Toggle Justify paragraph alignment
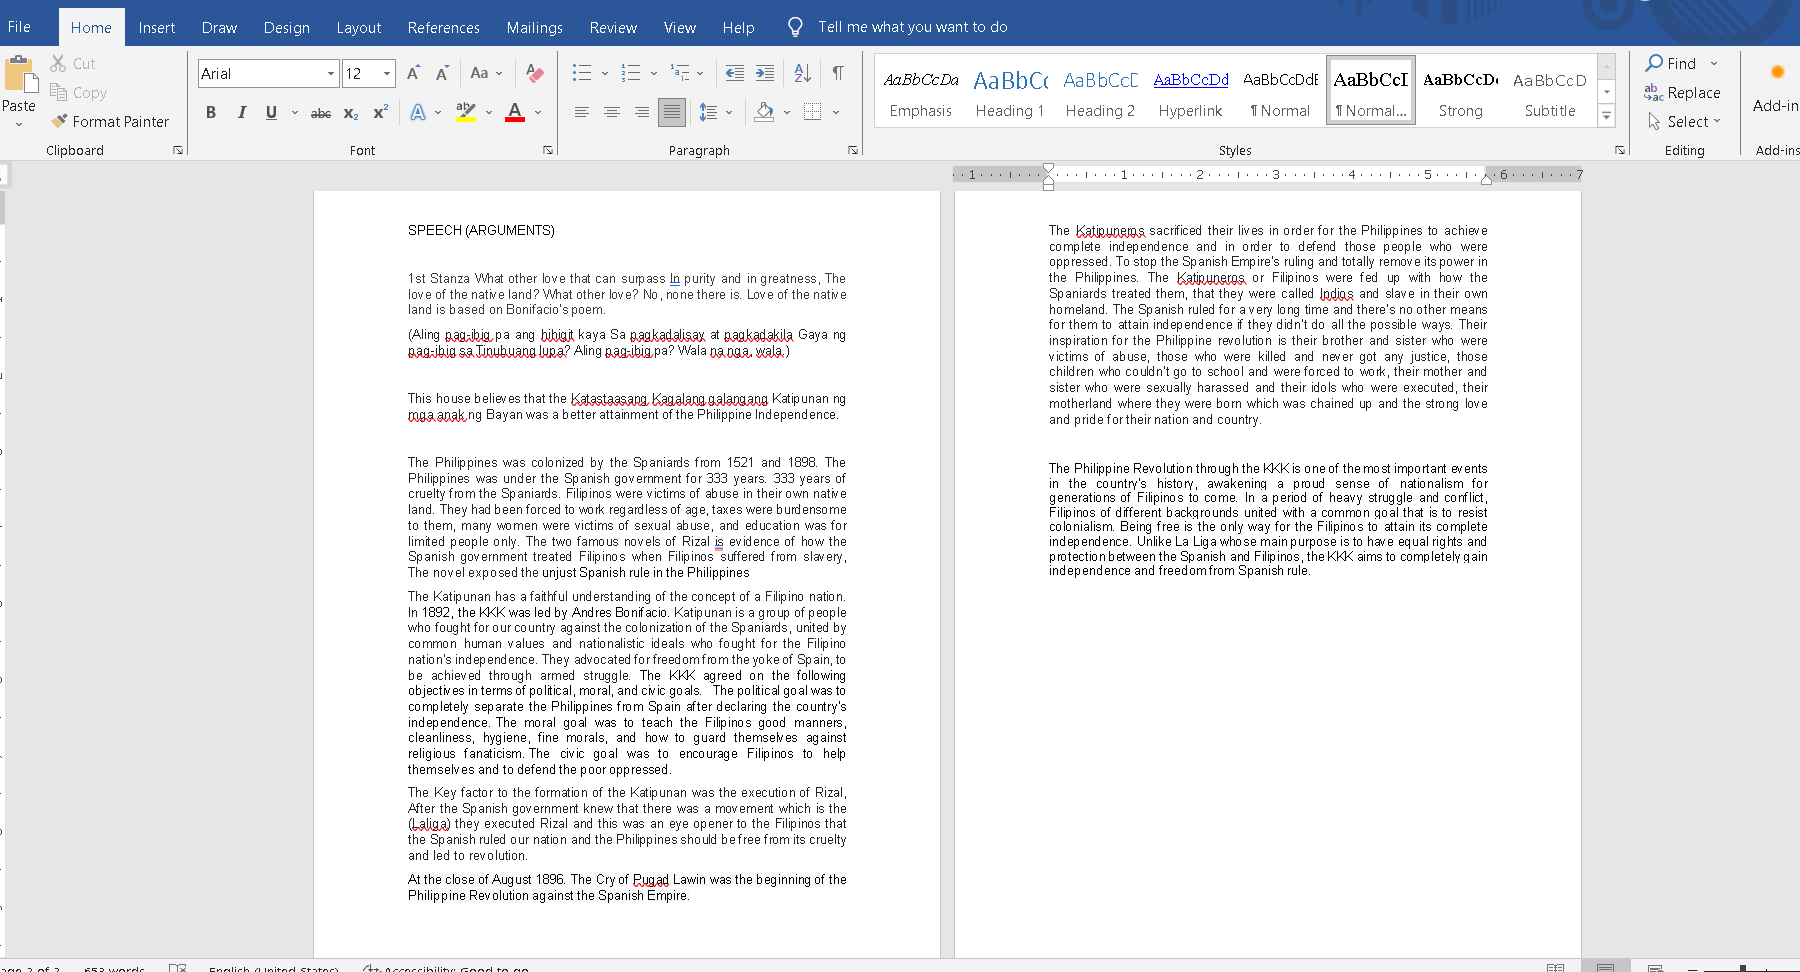The image size is (1800, 972). click(x=672, y=112)
